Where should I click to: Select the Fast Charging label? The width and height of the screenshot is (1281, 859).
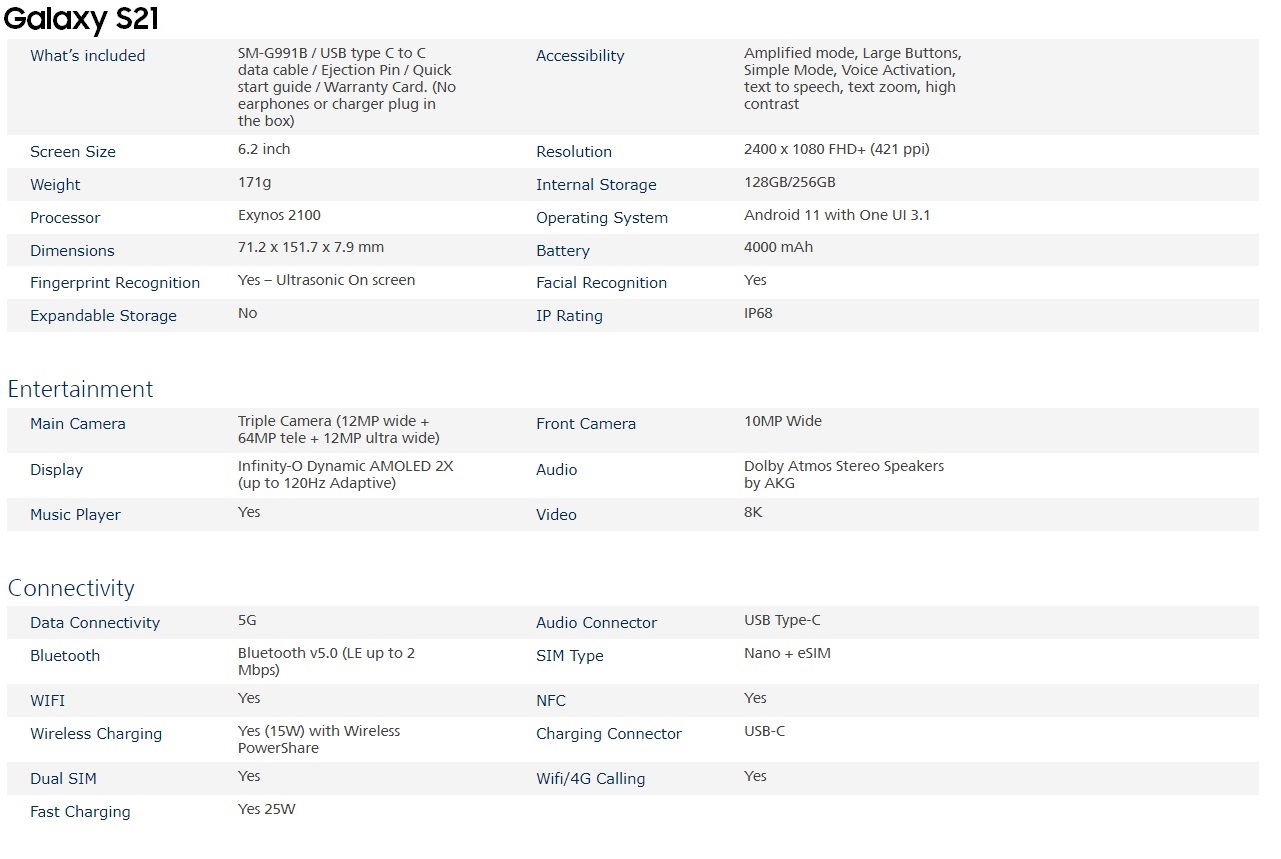(x=80, y=812)
